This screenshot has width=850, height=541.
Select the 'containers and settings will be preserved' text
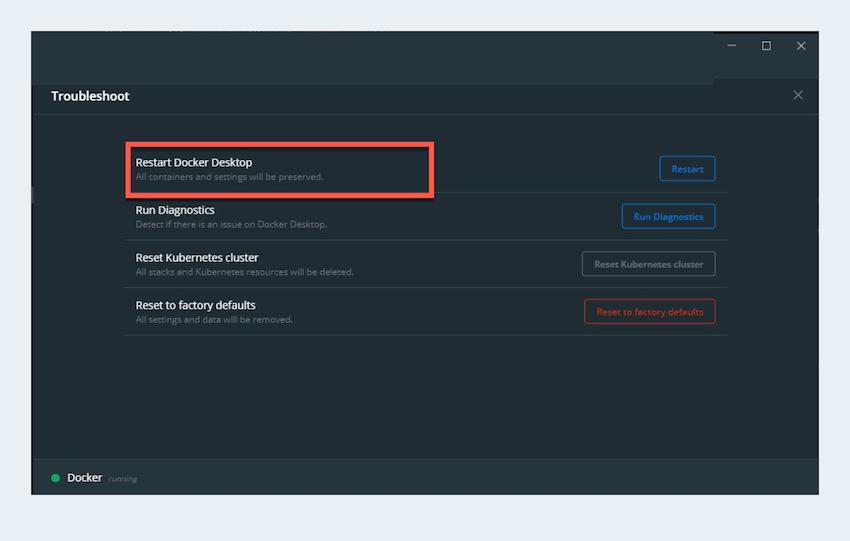pyautogui.click(x=229, y=177)
